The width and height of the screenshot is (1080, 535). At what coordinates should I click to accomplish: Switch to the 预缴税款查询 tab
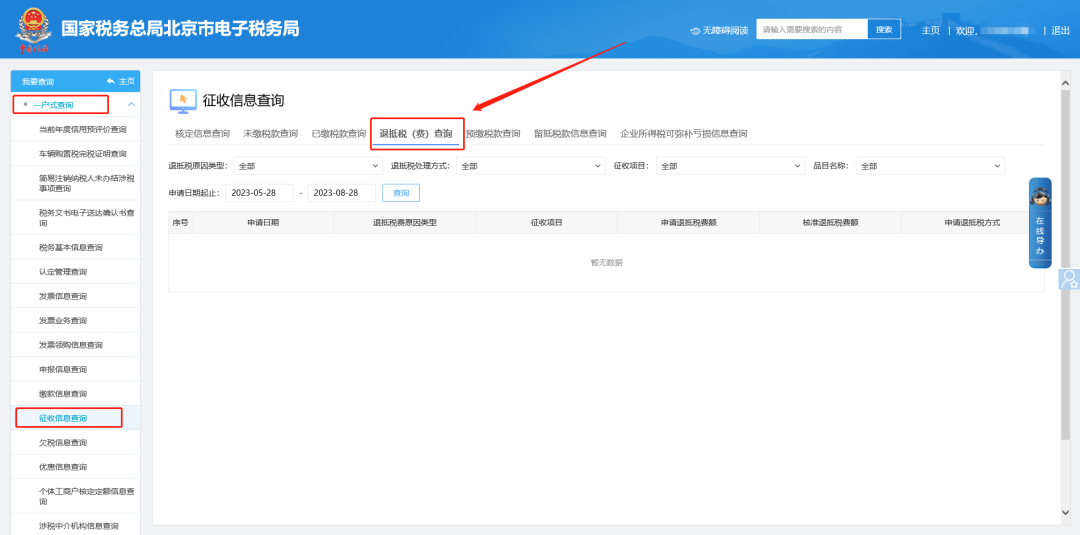493,134
